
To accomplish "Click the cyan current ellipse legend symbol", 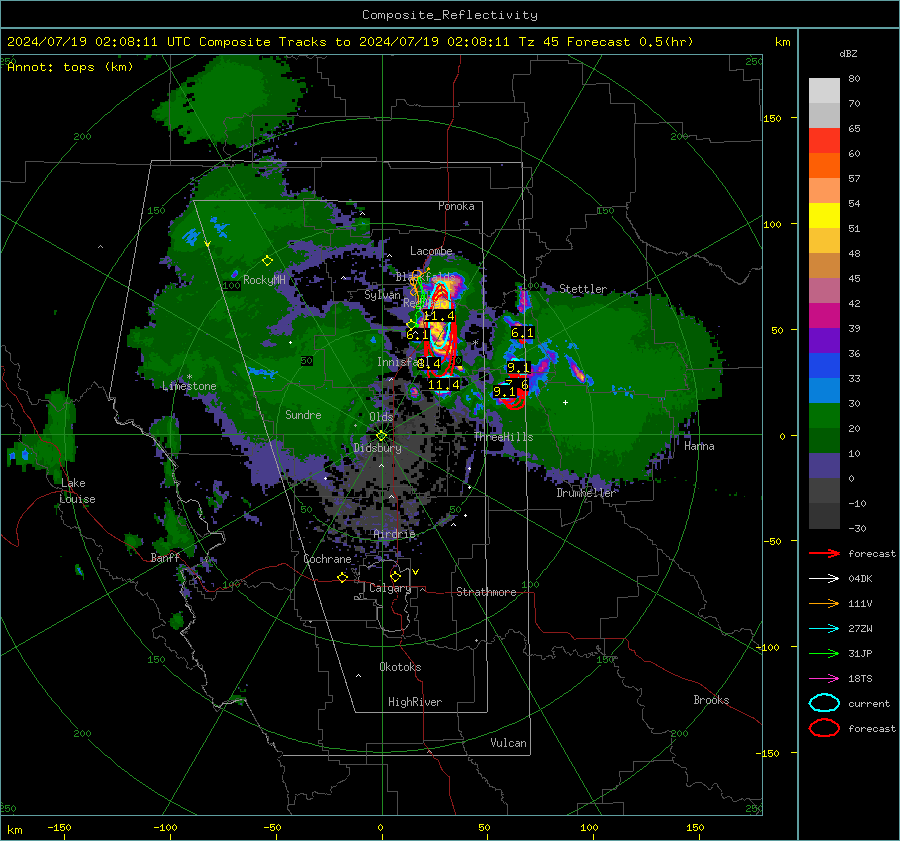I will point(824,703).
